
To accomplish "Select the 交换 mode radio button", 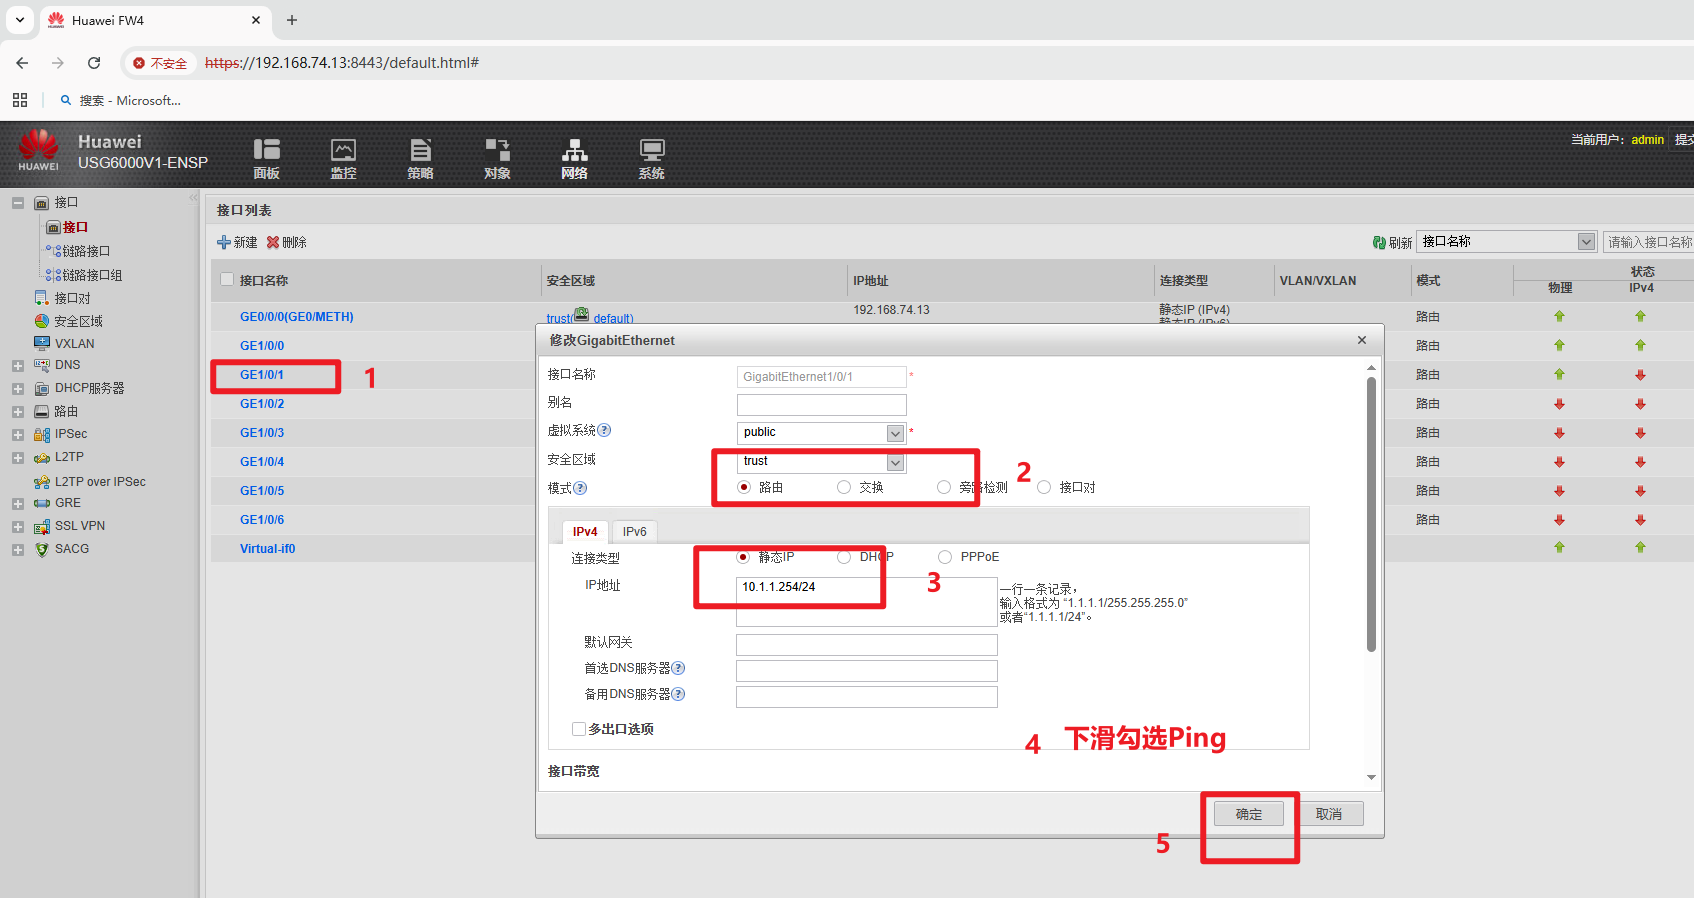I will pyautogui.click(x=844, y=487).
